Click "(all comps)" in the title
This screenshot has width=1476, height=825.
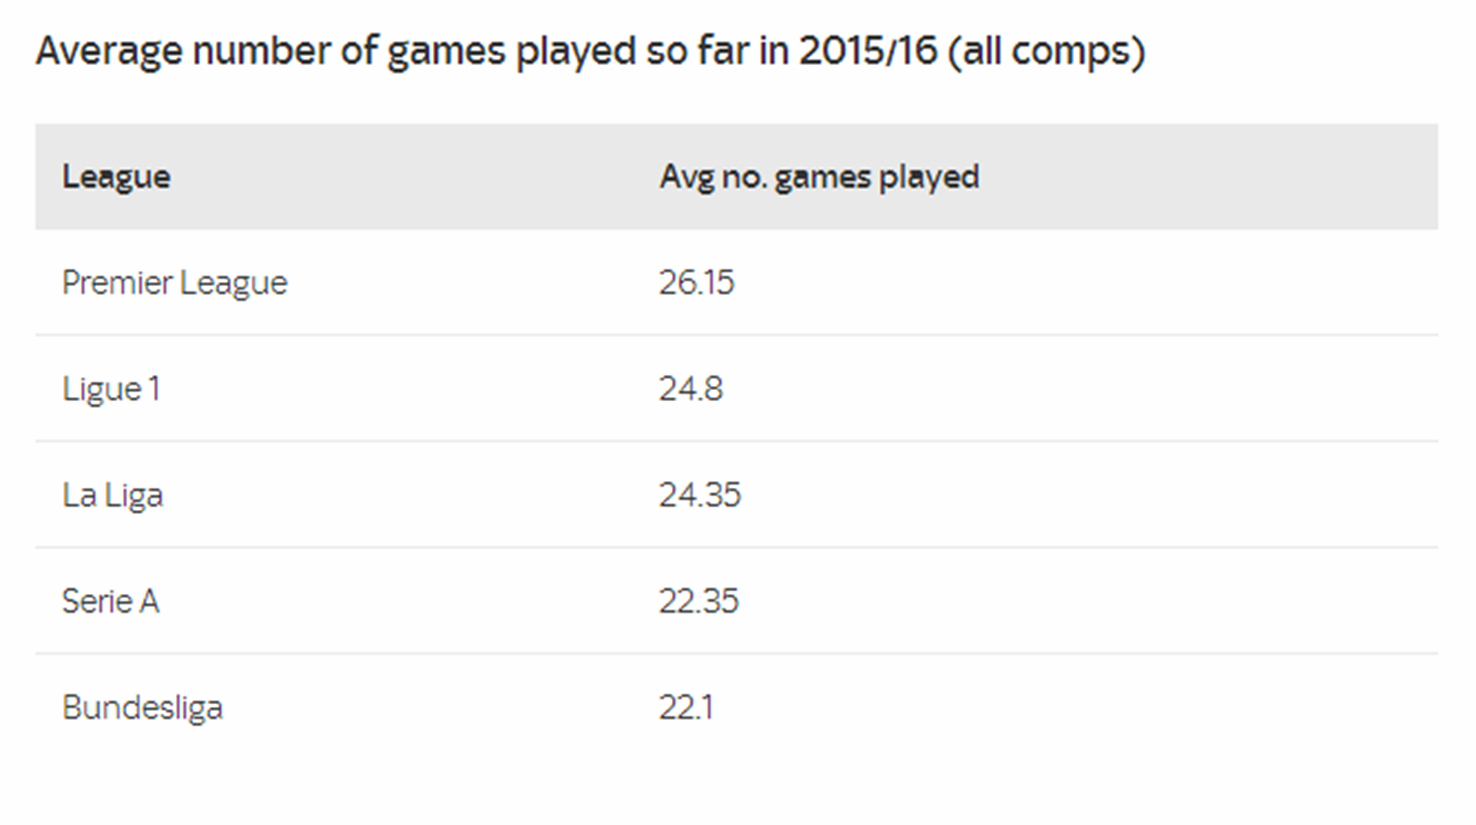pos(1046,51)
